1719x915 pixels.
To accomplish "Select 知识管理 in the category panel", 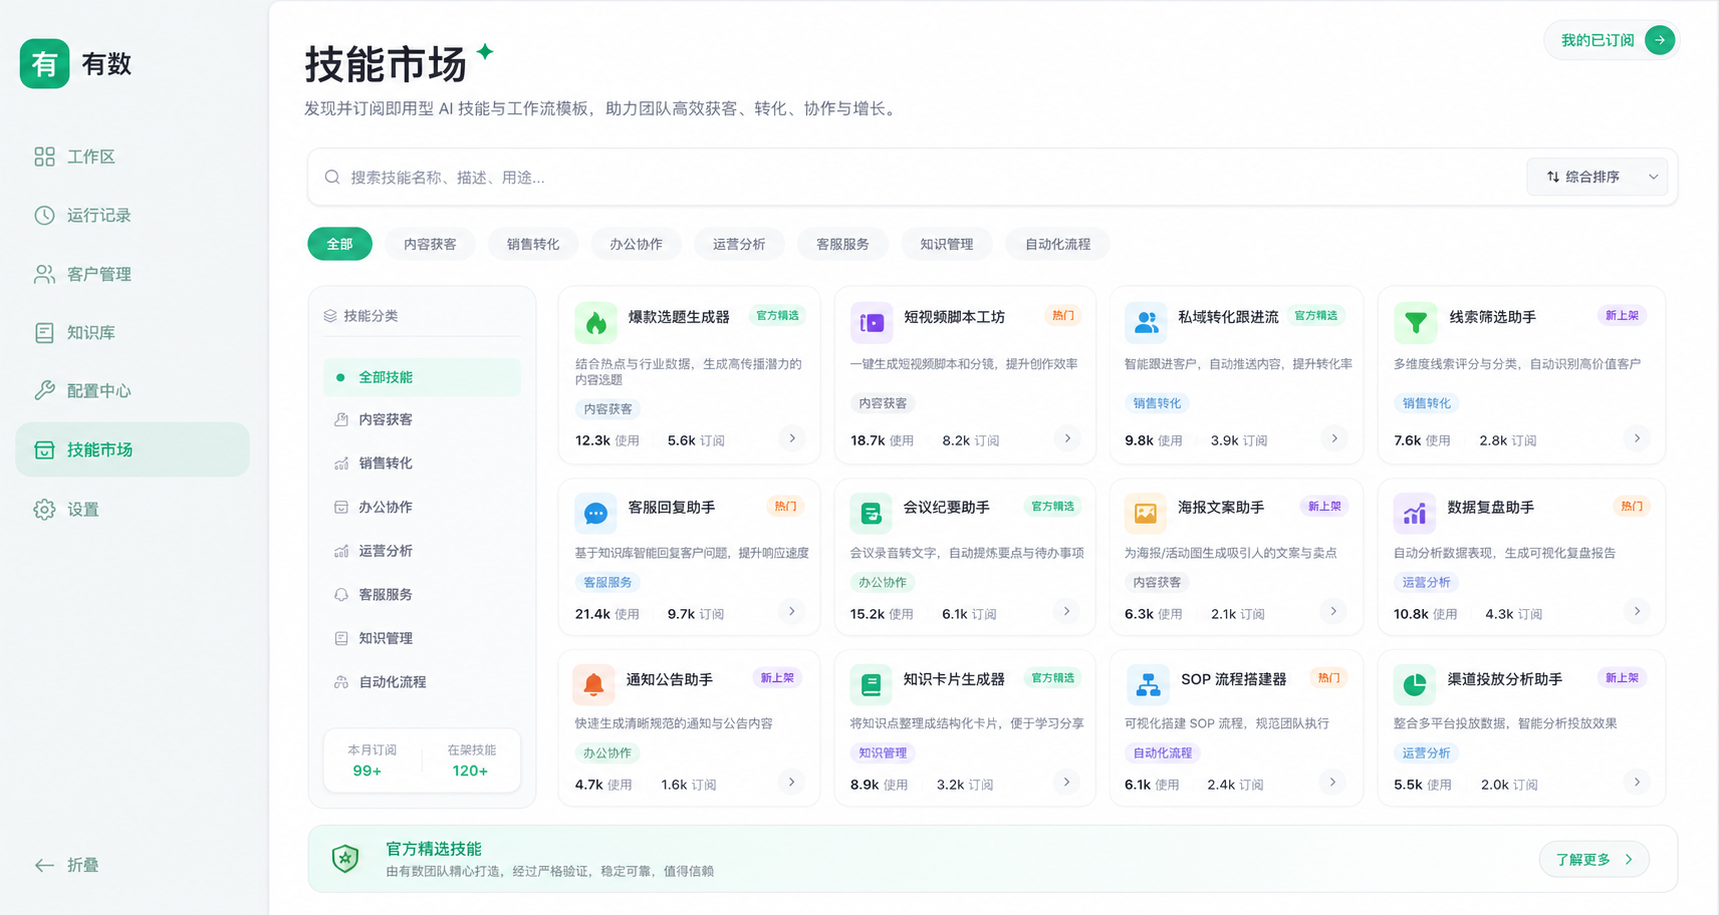I will 422,638.
